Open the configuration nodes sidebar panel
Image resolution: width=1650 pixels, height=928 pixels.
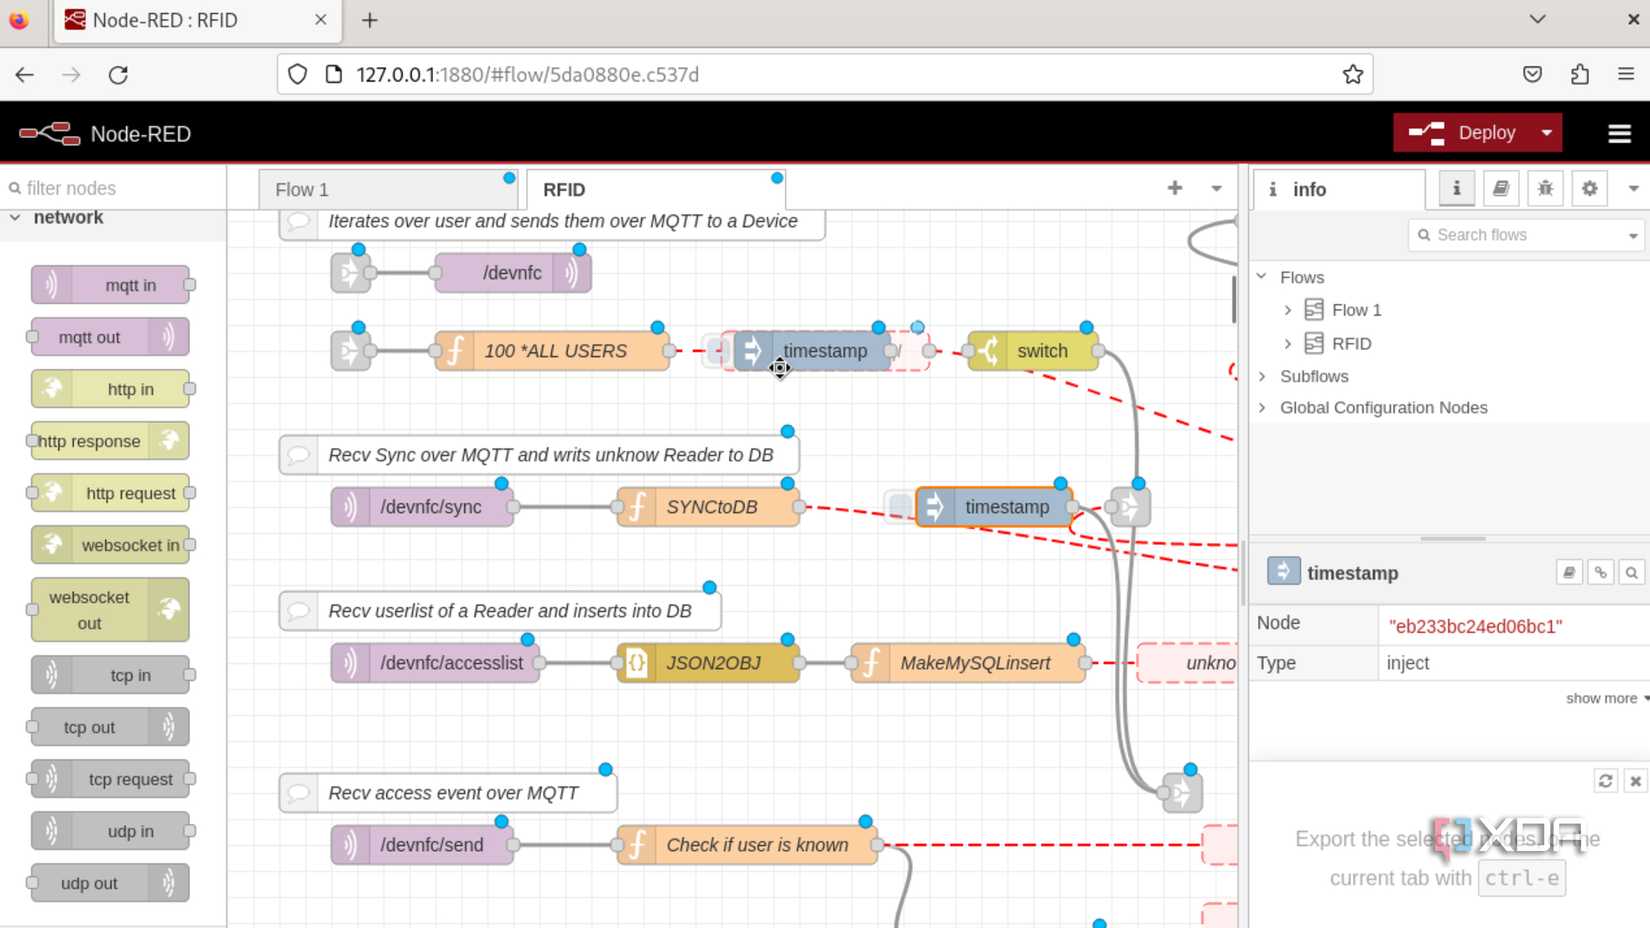click(x=1589, y=188)
